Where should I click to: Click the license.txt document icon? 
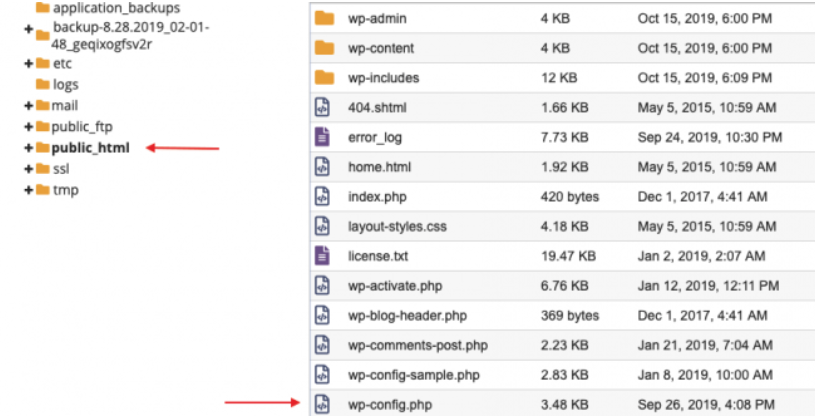coord(322,256)
